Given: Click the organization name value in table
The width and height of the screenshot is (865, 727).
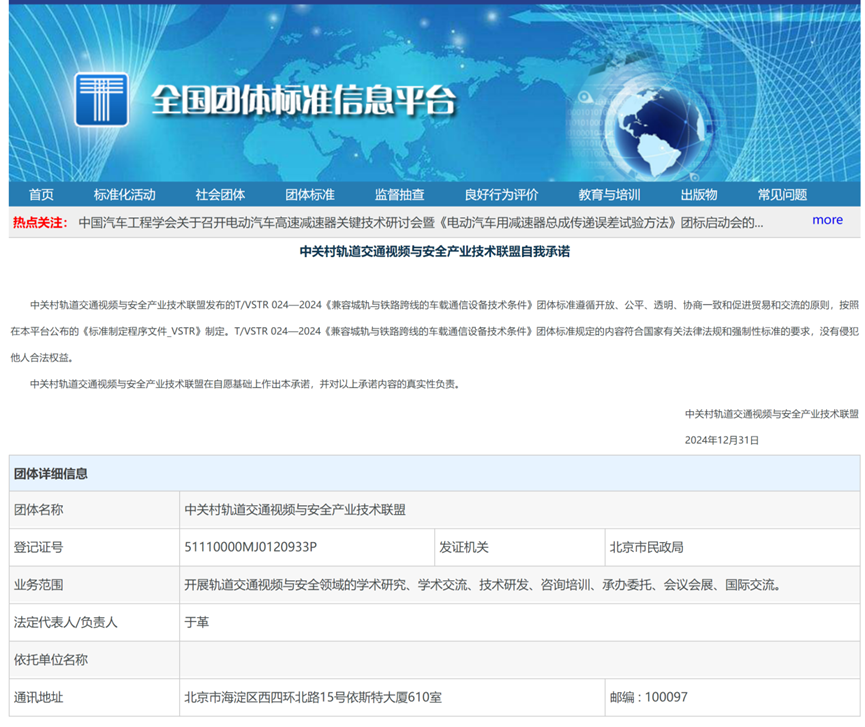Looking at the screenshot, I should [x=295, y=509].
